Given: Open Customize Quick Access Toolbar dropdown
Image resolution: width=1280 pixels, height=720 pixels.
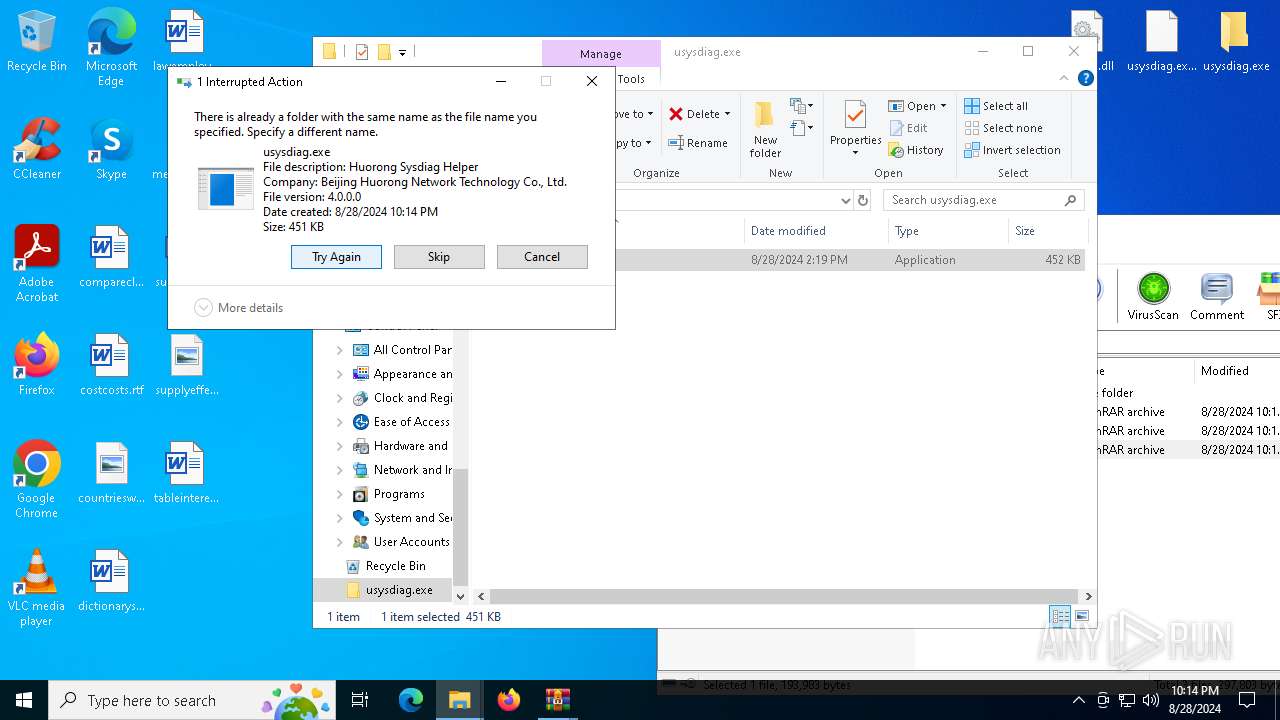Looking at the screenshot, I should 402,52.
